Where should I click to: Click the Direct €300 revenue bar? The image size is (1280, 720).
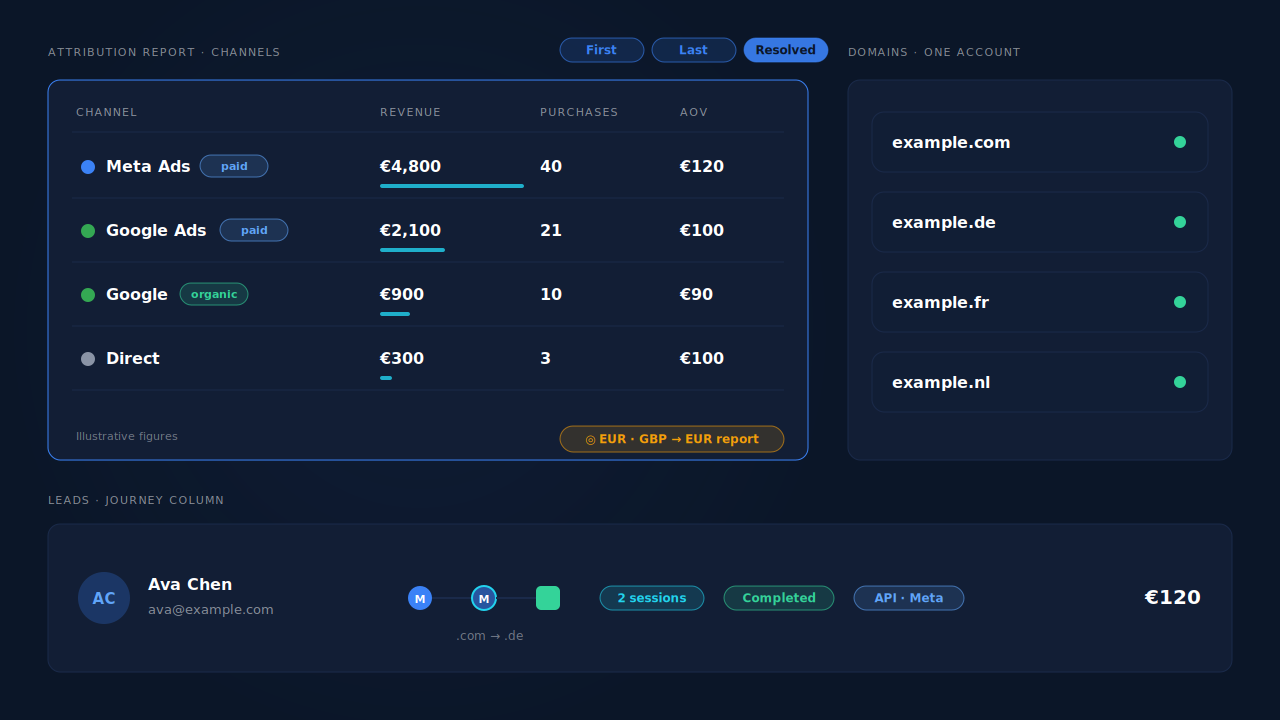click(386, 378)
